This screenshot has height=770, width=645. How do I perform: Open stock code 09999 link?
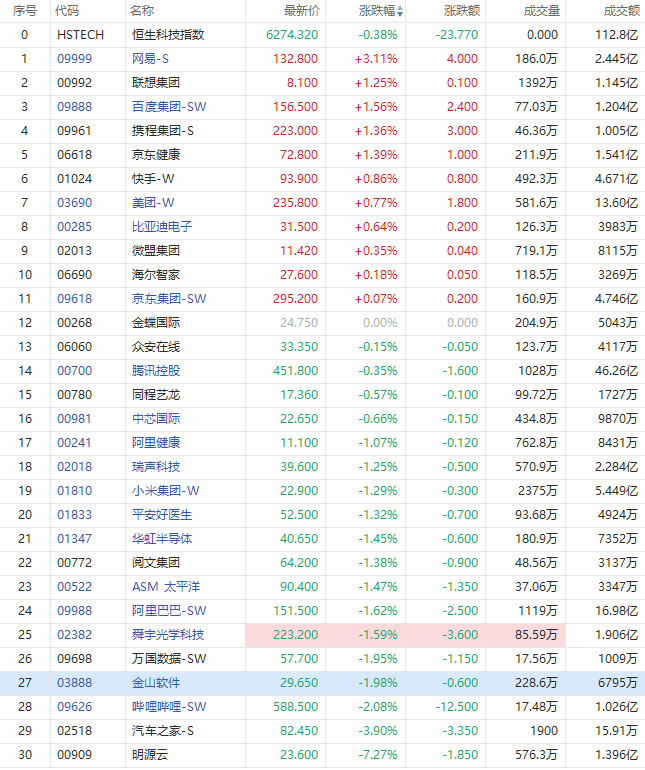point(74,59)
